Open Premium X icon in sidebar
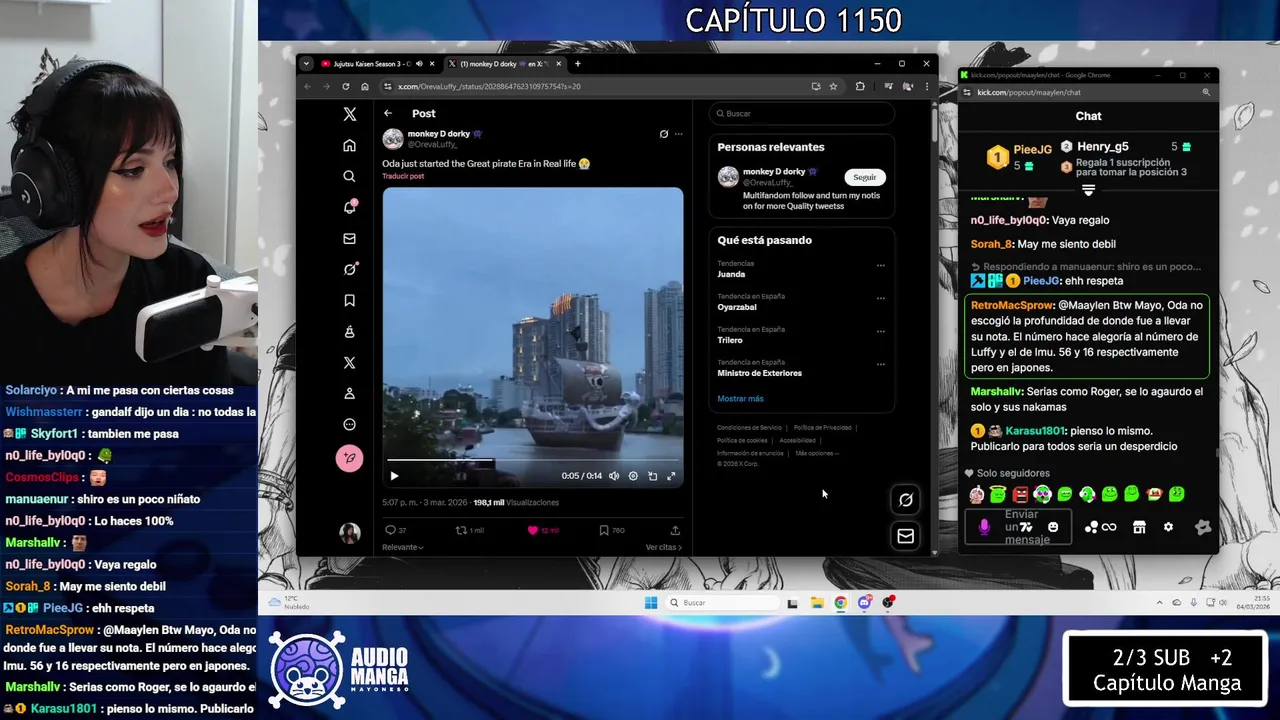 click(x=349, y=362)
